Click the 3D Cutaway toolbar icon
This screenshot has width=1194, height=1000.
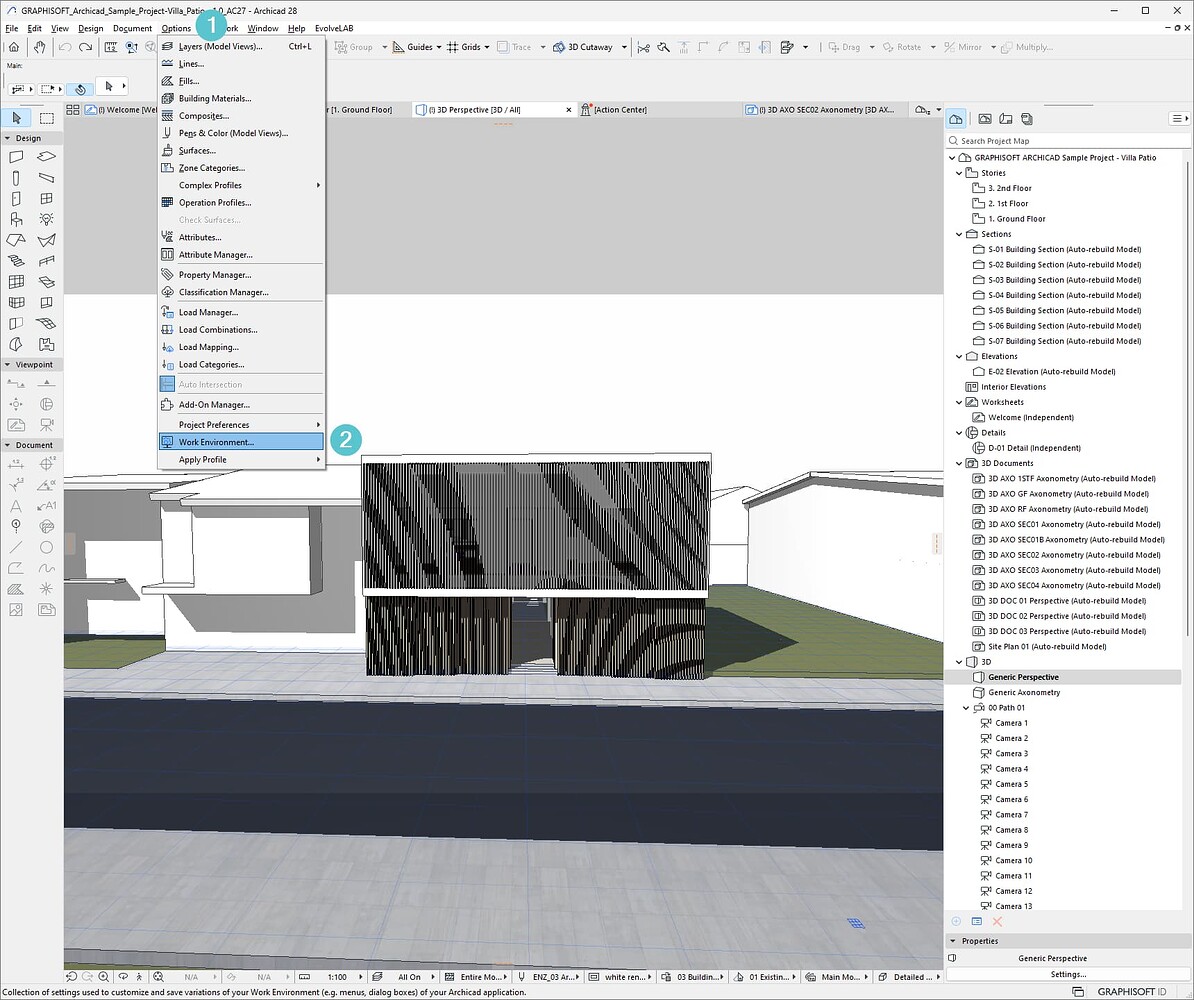tap(558, 46)
